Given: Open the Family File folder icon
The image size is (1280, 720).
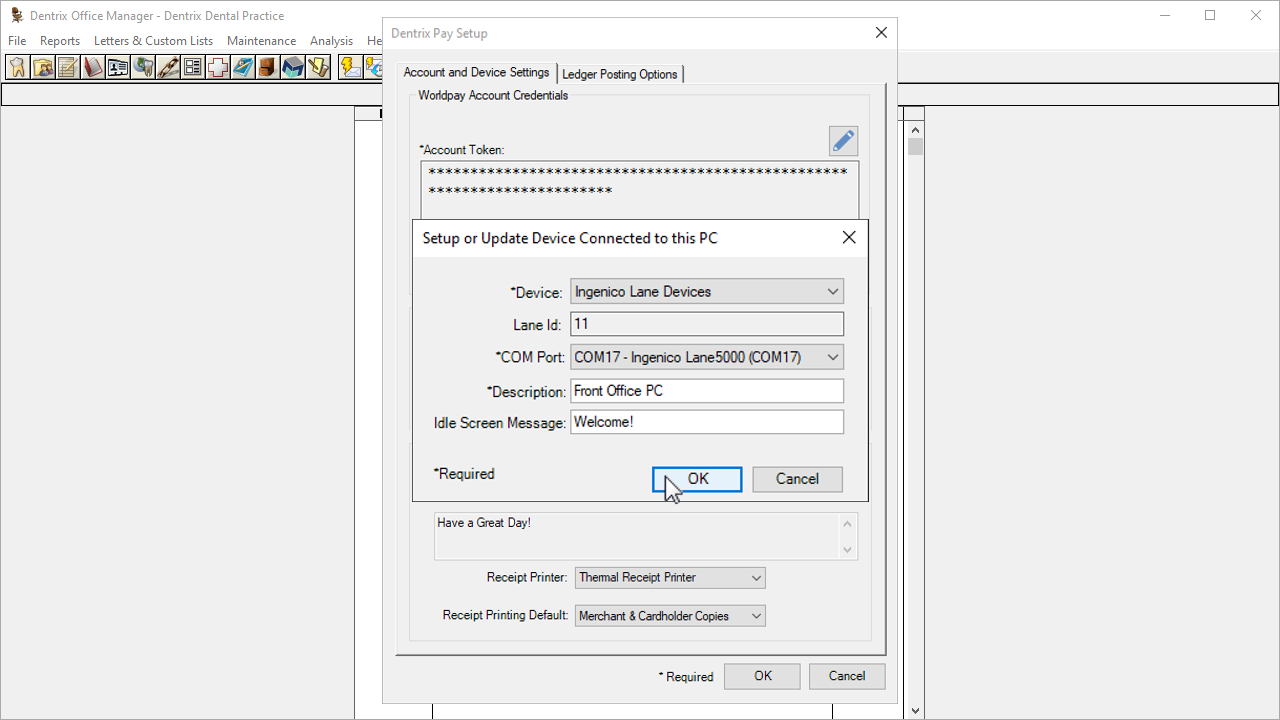Looking at the screenshot, I should pos(43,67).
